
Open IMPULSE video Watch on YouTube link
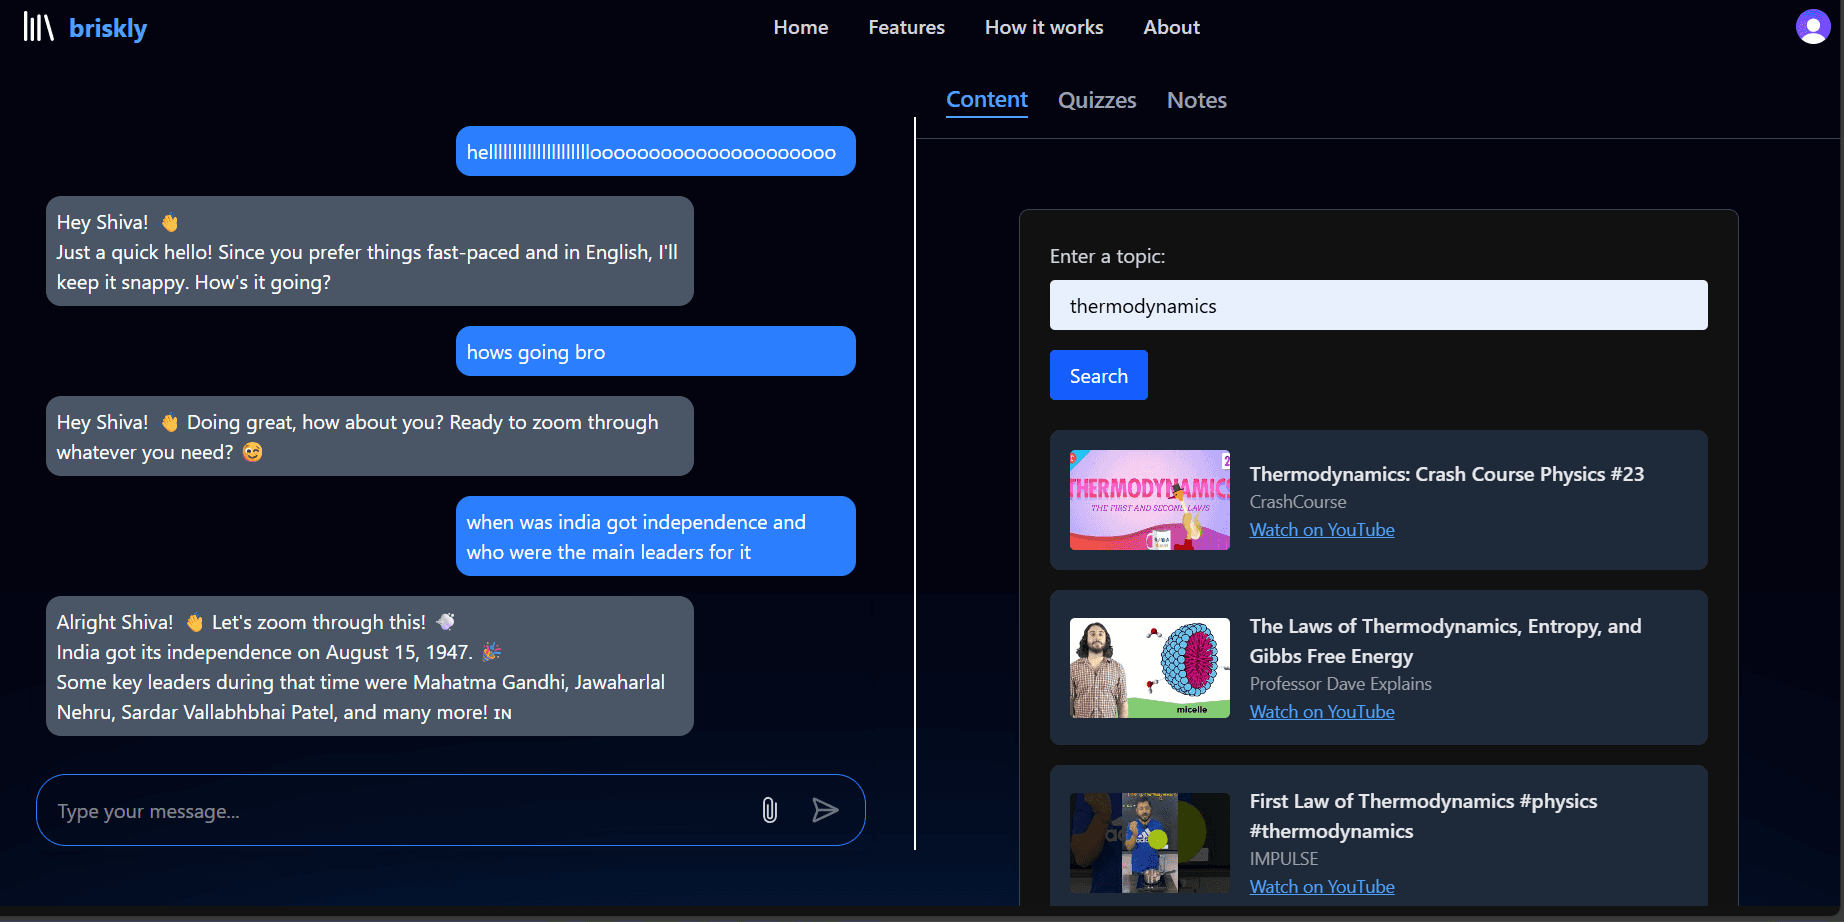pyautogui.click(x=1322, y=887)
